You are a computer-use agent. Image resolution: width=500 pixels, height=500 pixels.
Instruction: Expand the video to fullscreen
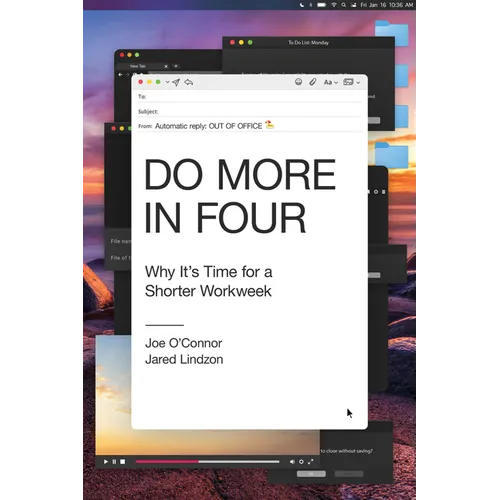[x=311, y=462]
